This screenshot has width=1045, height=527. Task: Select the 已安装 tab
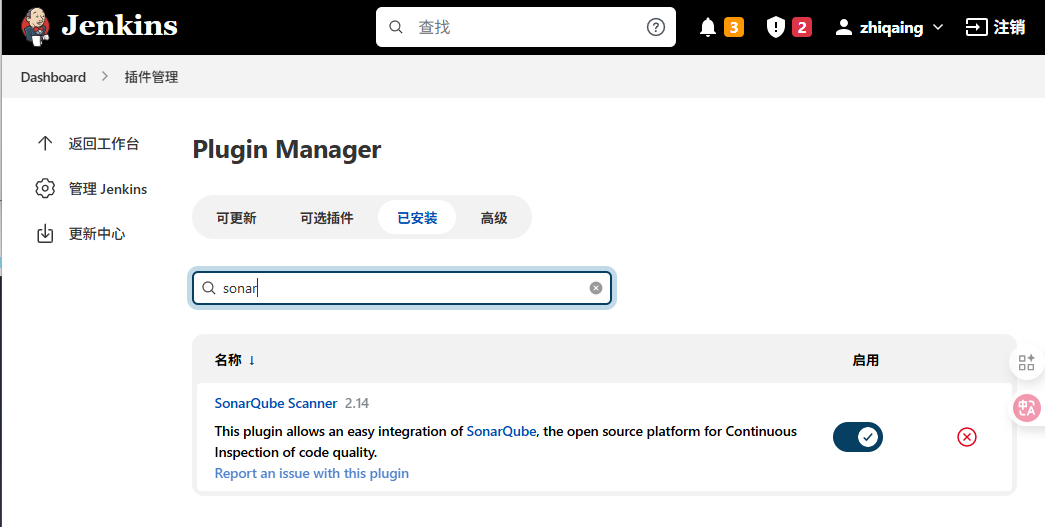point(417,217)
